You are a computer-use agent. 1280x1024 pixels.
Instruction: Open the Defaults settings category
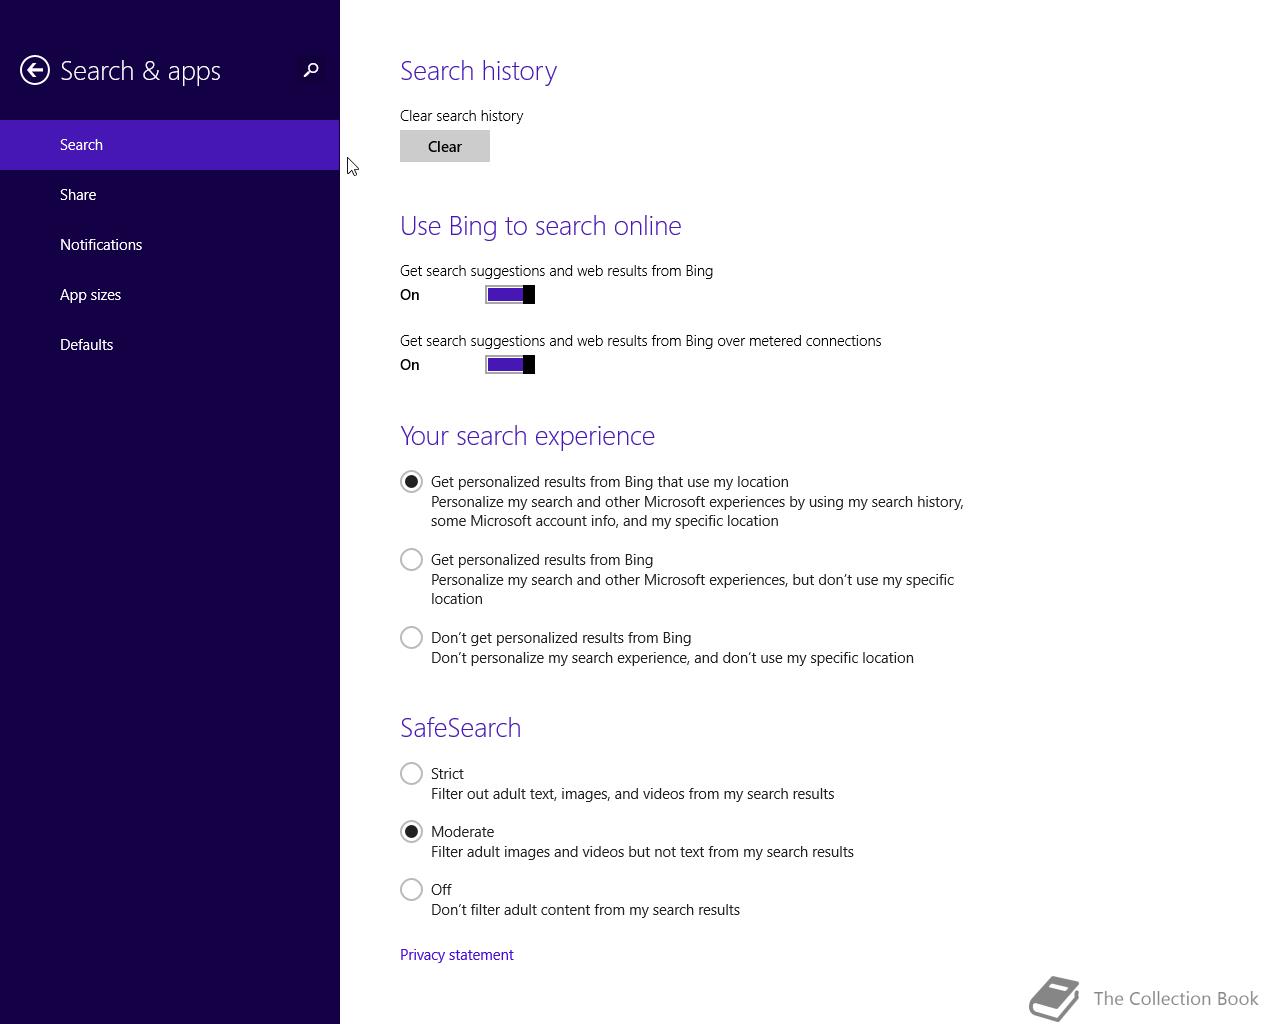coord(169,345)
